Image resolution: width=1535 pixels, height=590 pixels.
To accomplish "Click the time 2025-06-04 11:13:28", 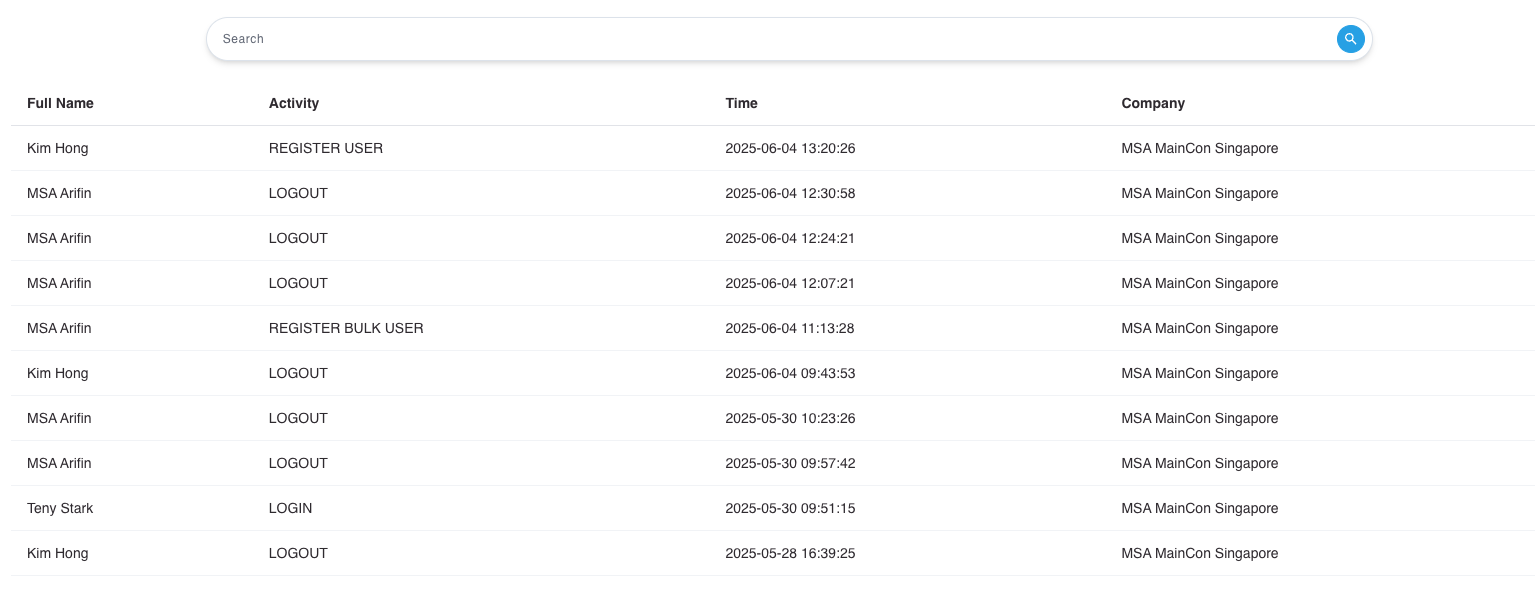I will (x=790, y=328).
